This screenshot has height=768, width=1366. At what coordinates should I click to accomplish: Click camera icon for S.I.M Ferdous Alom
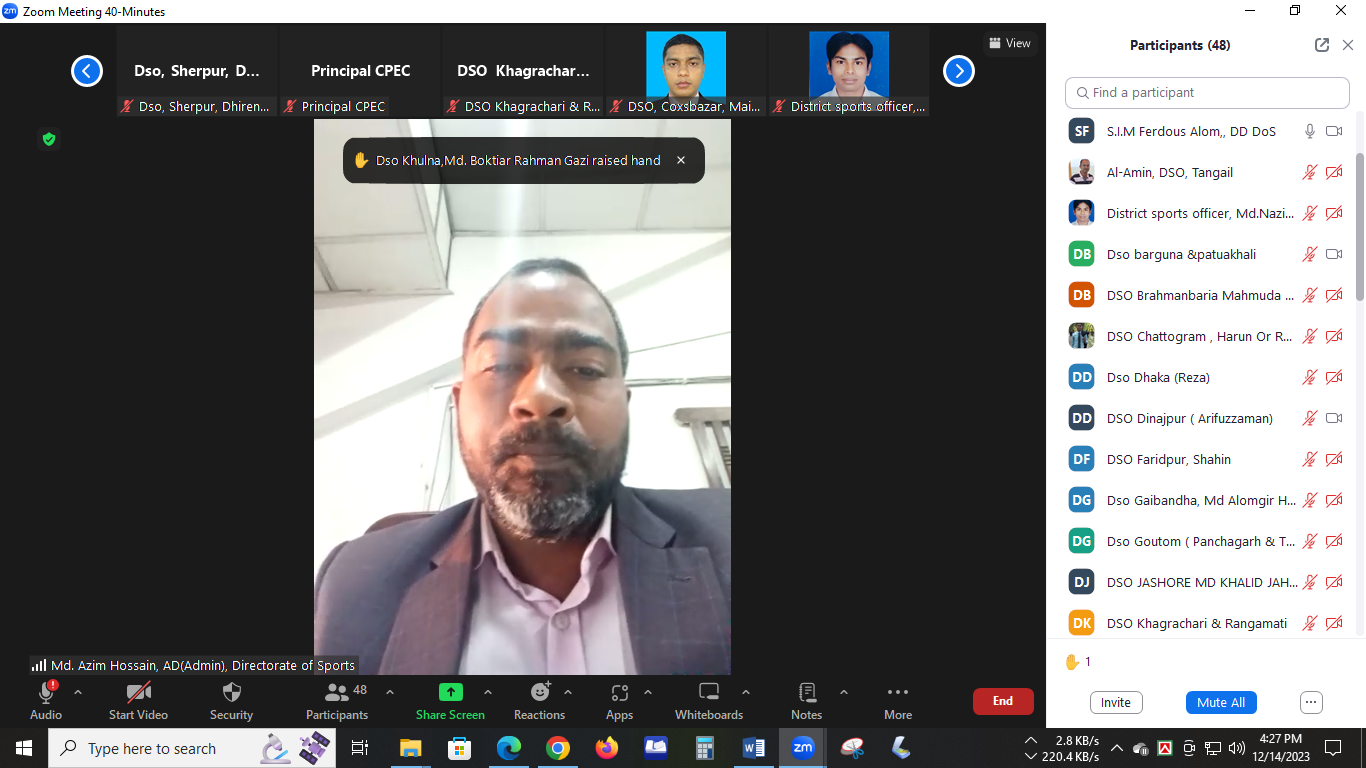[1334, 131]
